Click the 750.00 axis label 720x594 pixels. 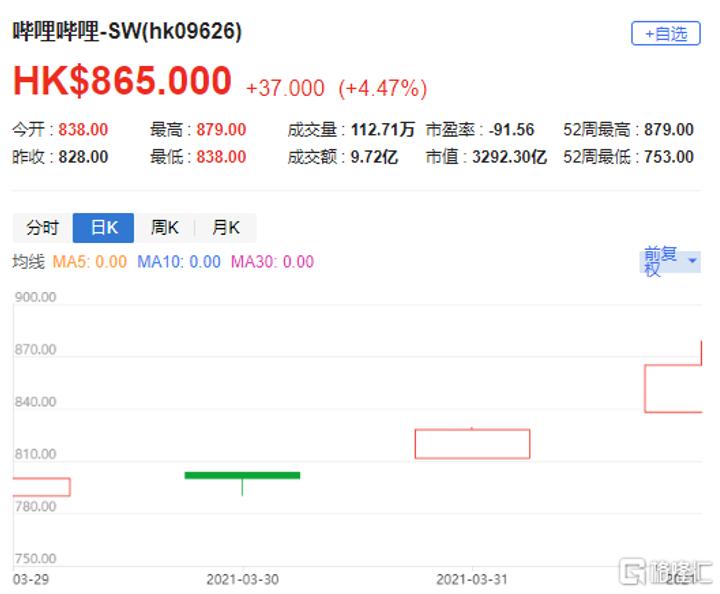pos(35,559)
